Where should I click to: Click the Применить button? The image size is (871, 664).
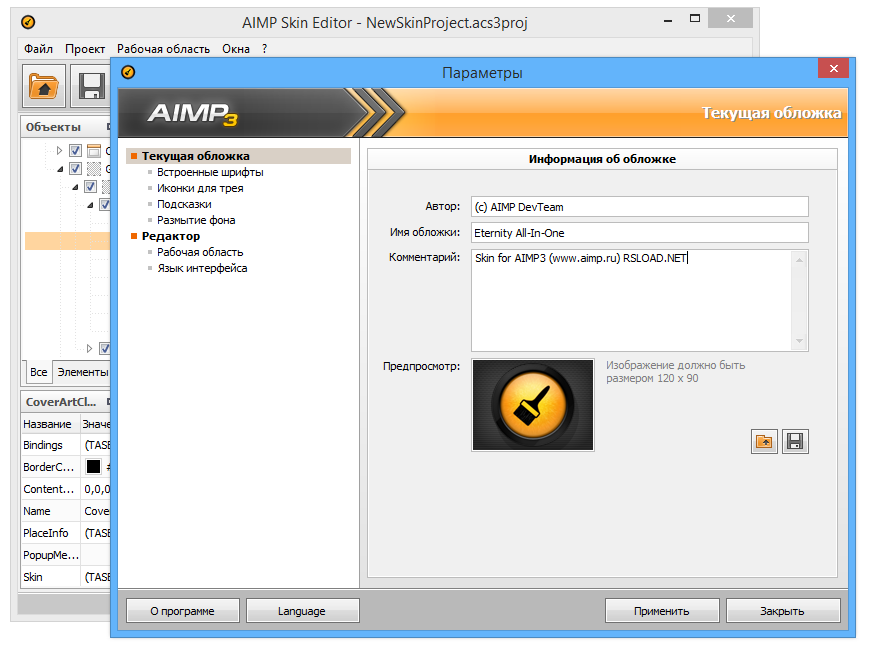click(x=661, y=611)
